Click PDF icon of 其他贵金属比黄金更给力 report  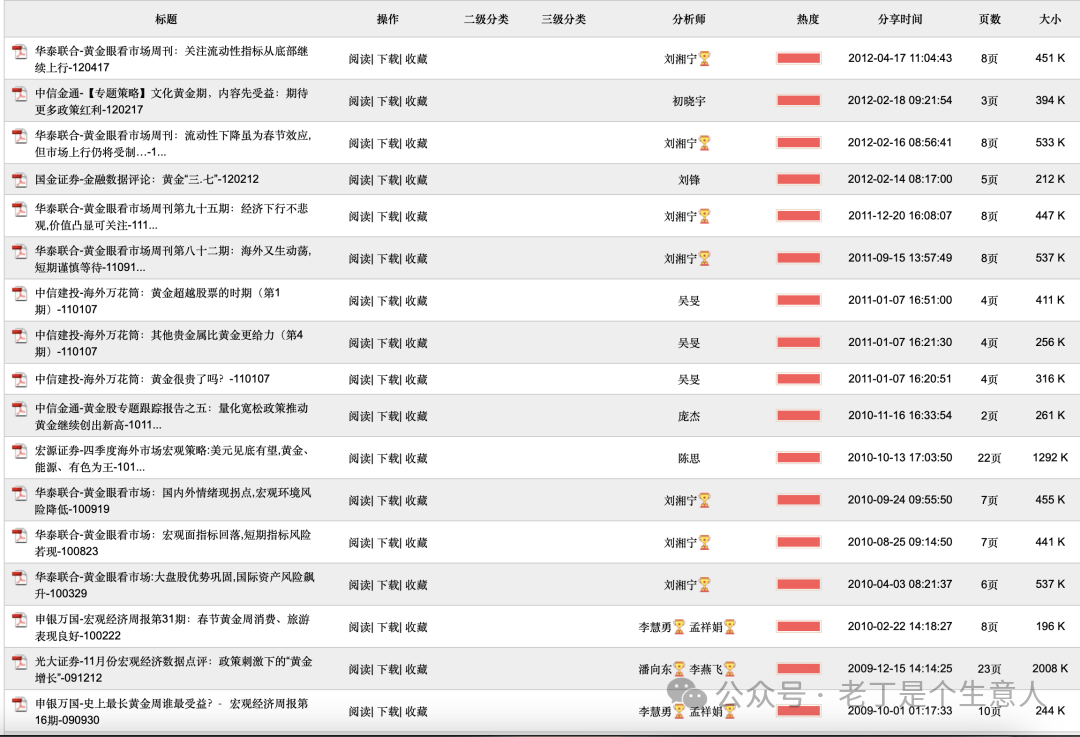pos(20,335)
